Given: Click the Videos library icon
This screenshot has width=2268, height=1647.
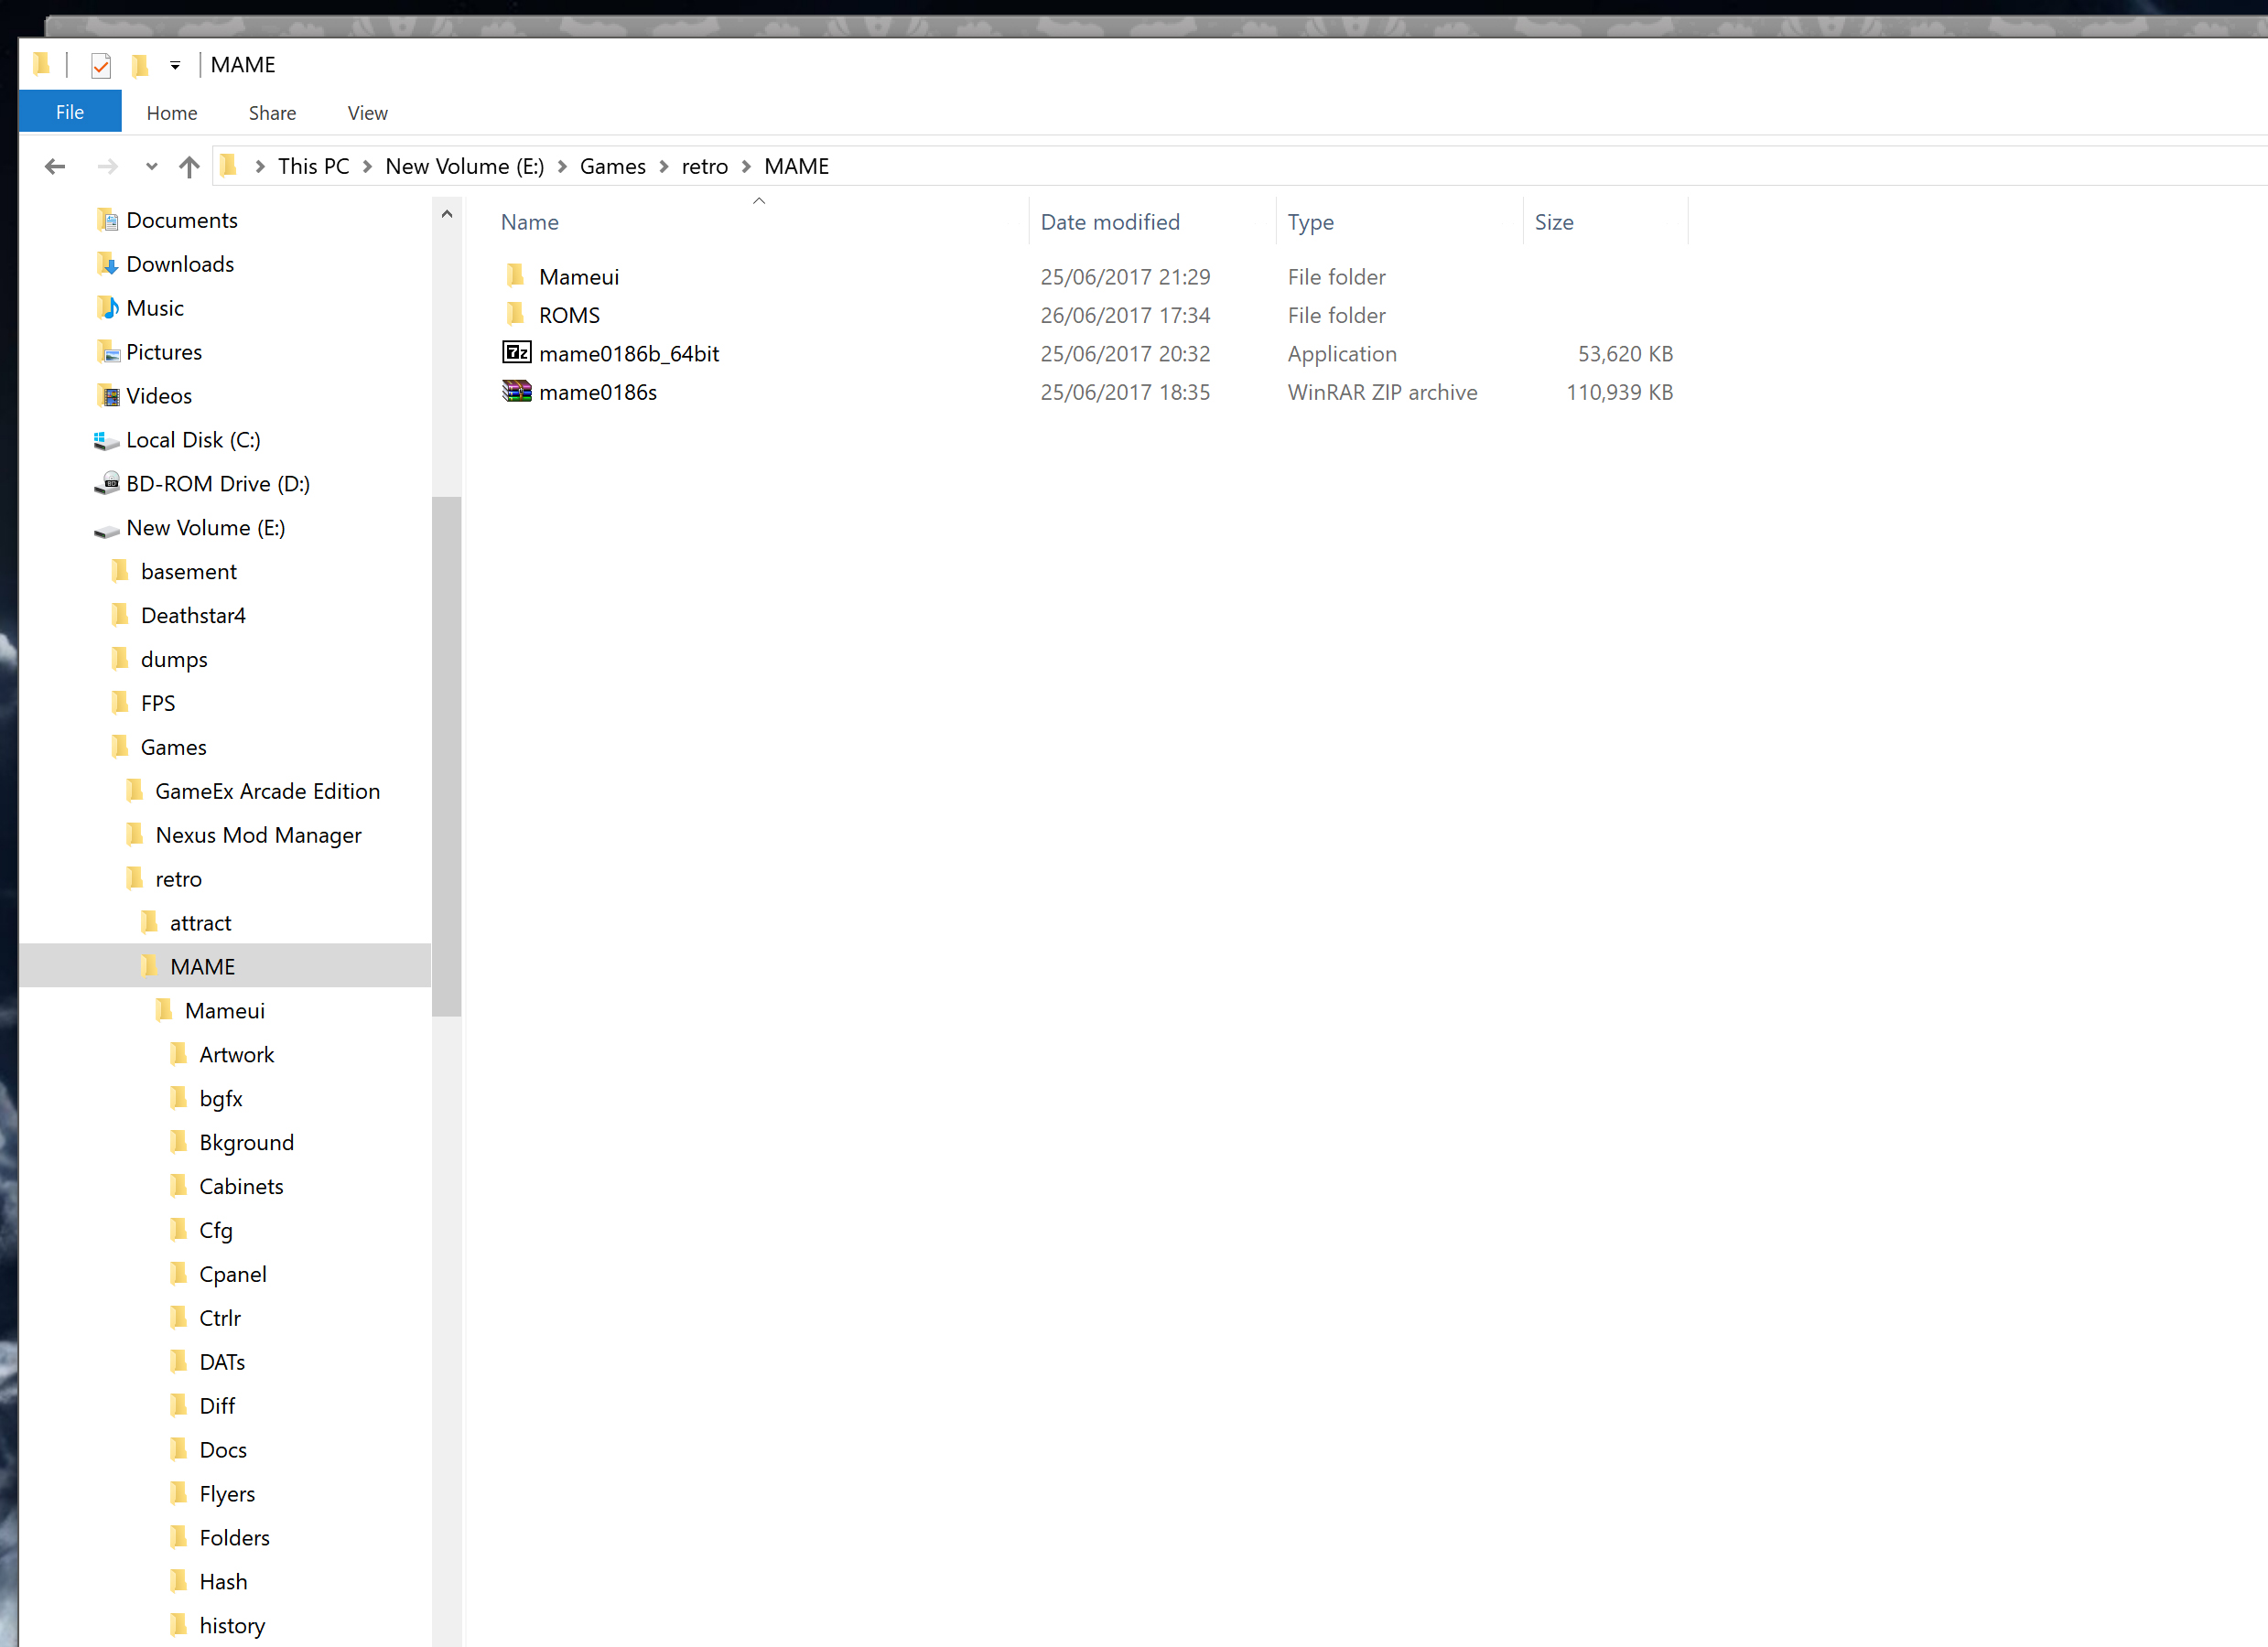Looking at the screenshot, I should coord(108,395).
